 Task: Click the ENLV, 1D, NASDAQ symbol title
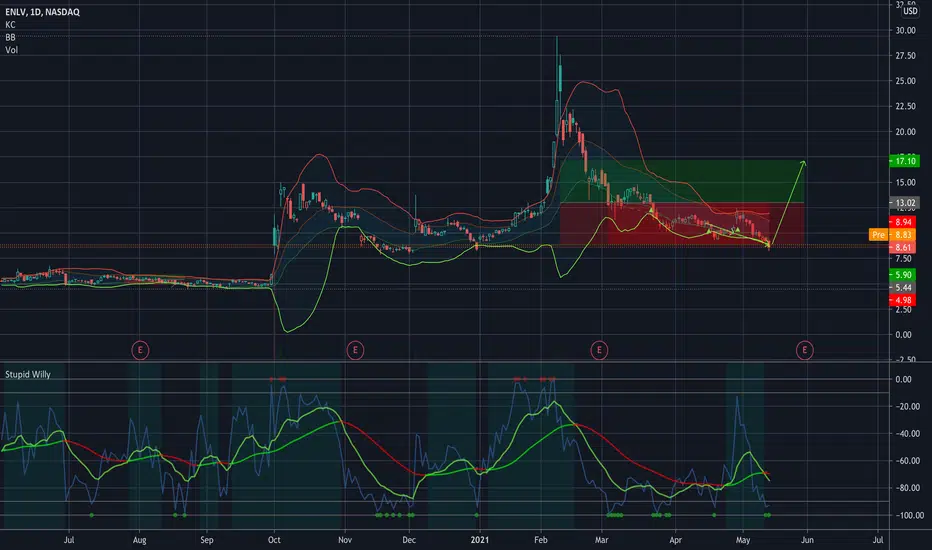pyautogui.click(x=42, y=12)
